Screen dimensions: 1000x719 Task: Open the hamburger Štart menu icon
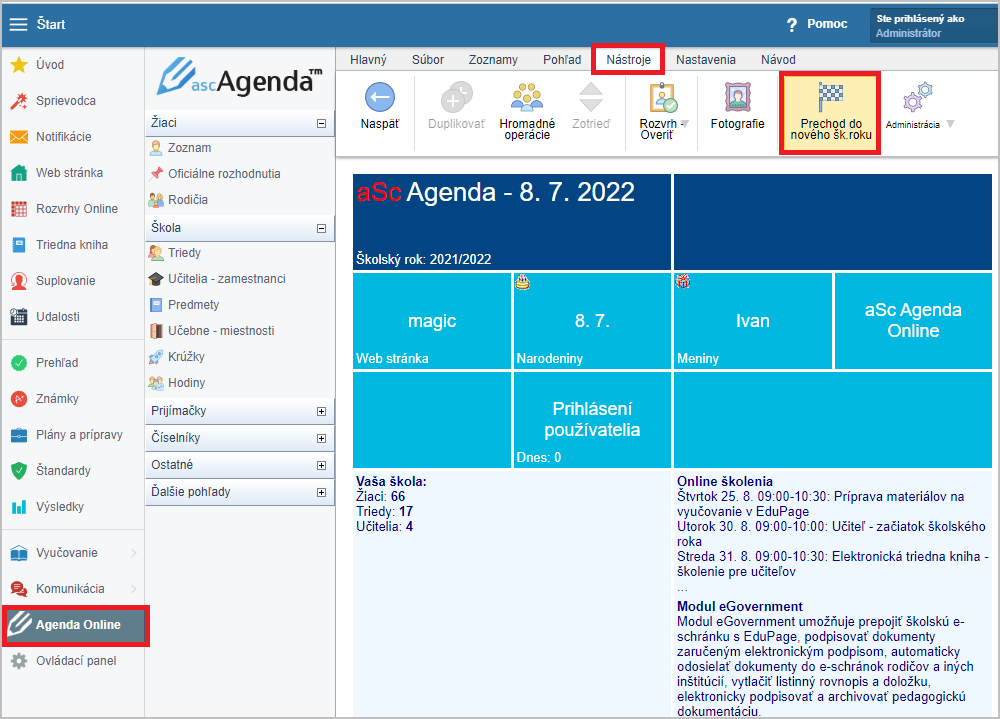click(x=18, y=24)
